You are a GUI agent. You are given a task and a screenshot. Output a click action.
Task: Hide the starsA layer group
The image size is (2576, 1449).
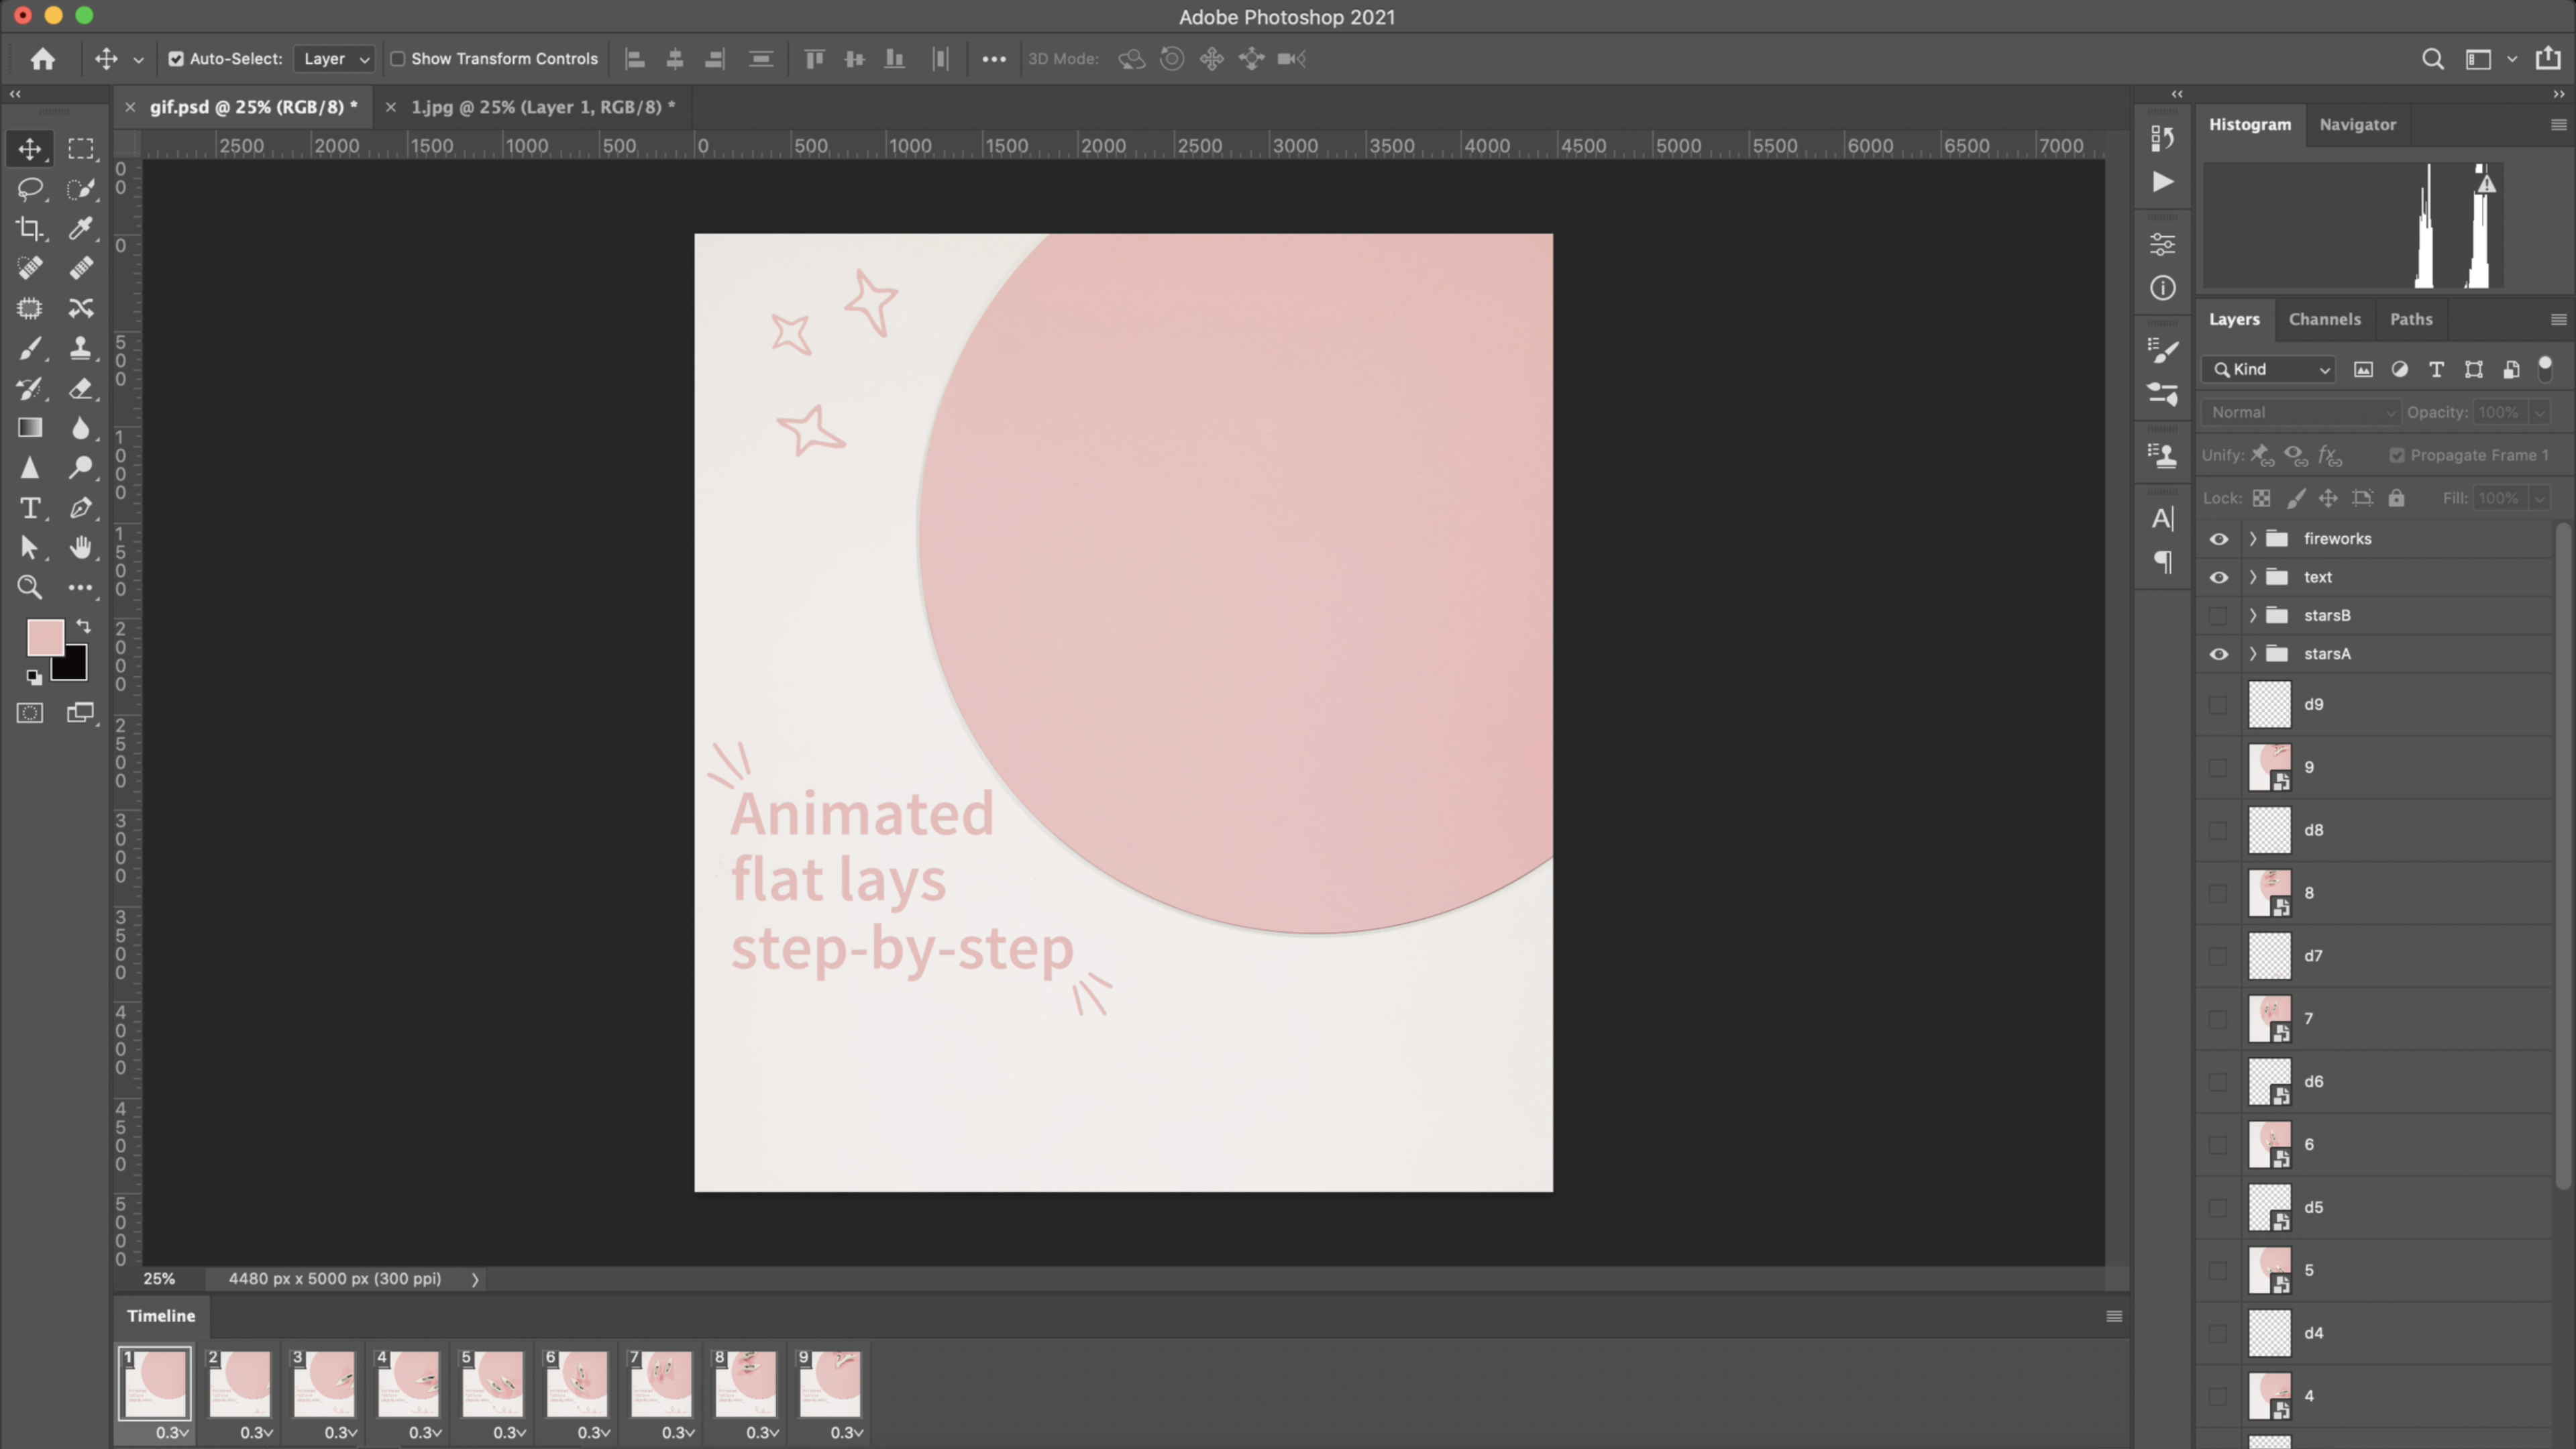point(2218,654)
